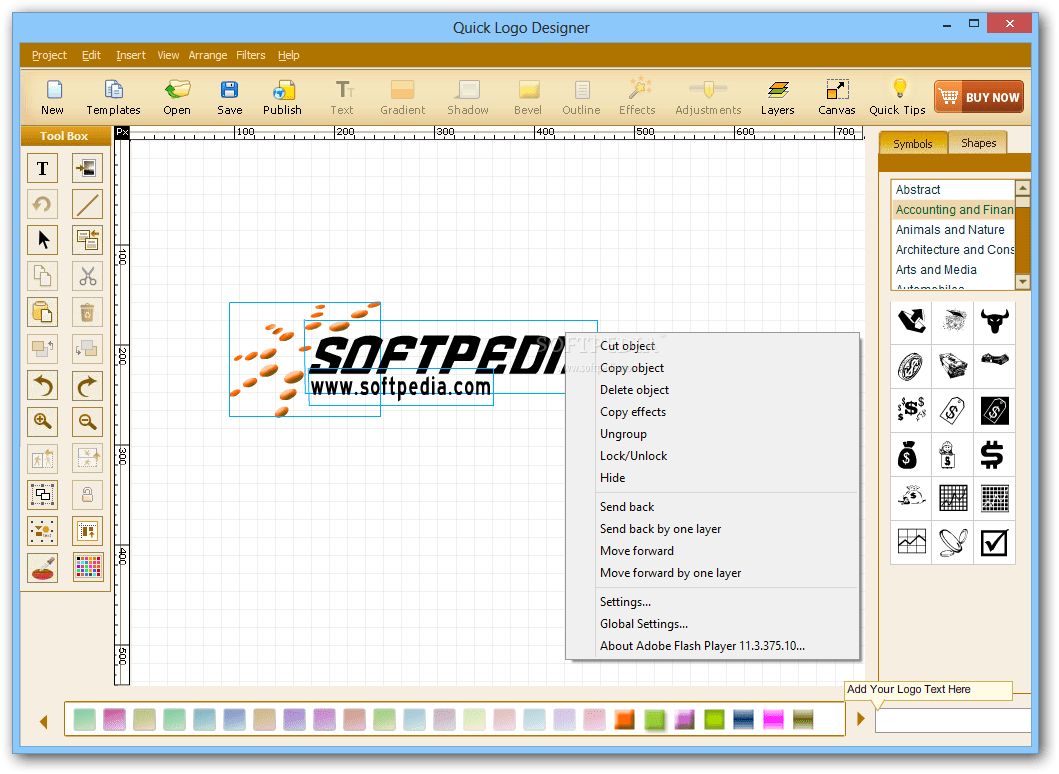1059x774 pixels.
Task: Select Arts and Media category
Action: click(953, 269)
